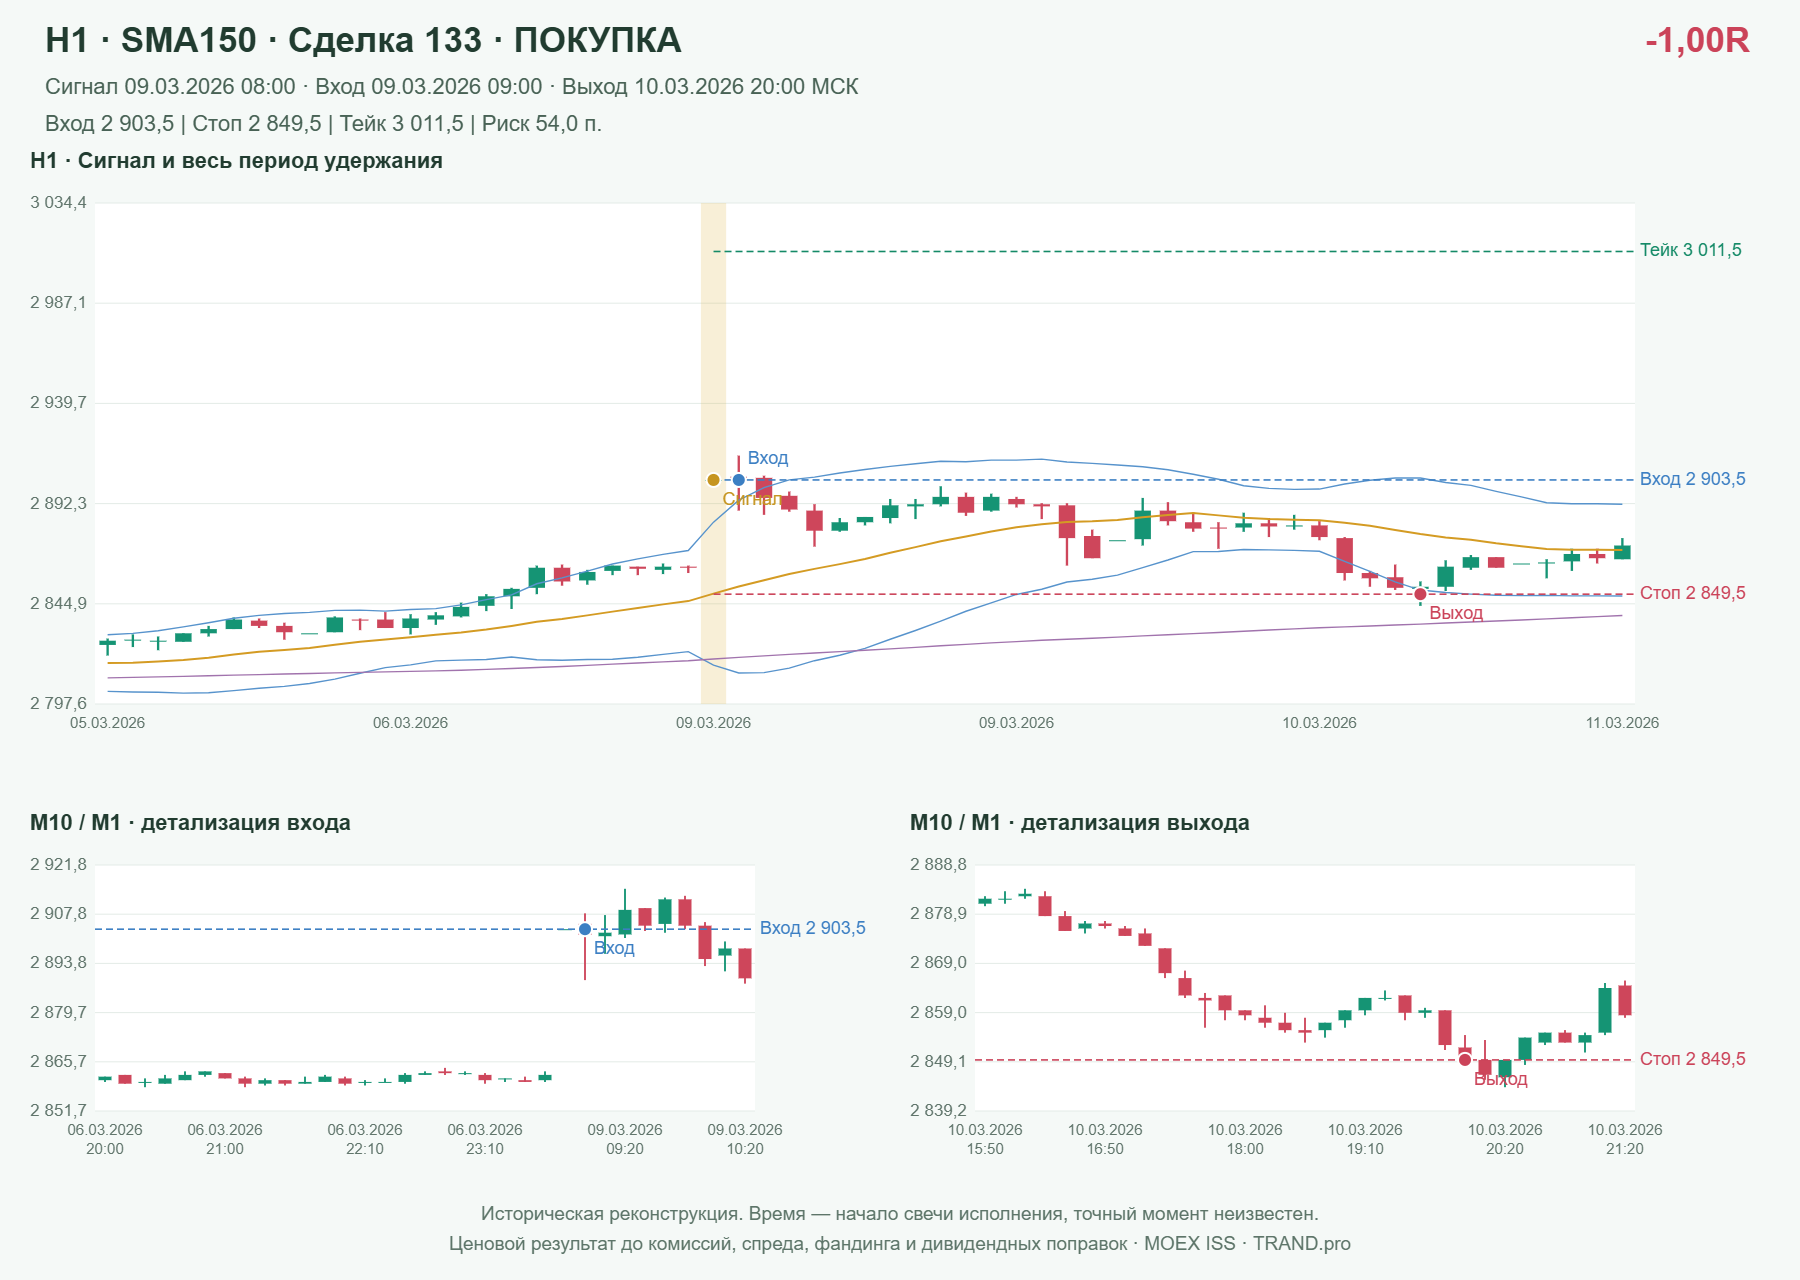Click the red exit dot in exit detail chart
Screen dimensions: 1800x1280
1465,1059
